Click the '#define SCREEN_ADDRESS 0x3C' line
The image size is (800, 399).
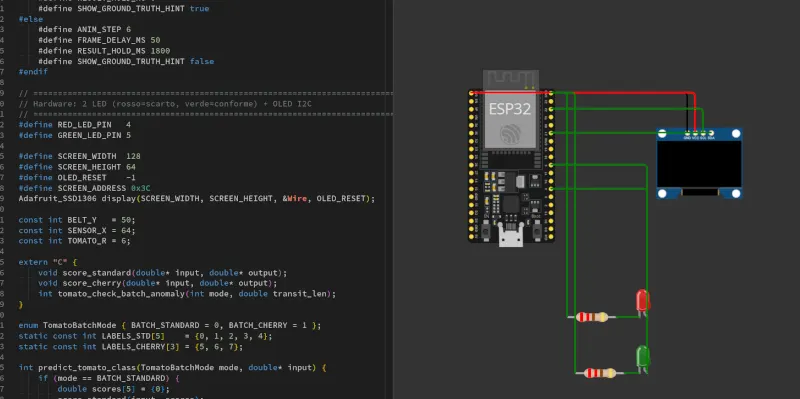84,188
